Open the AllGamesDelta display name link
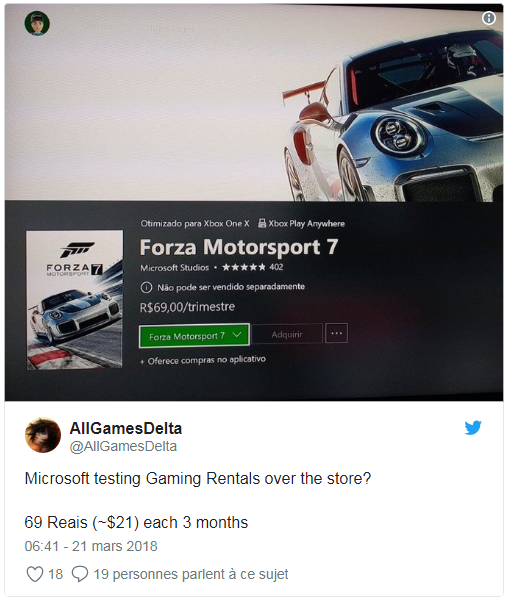 click(x=126, y=428)
